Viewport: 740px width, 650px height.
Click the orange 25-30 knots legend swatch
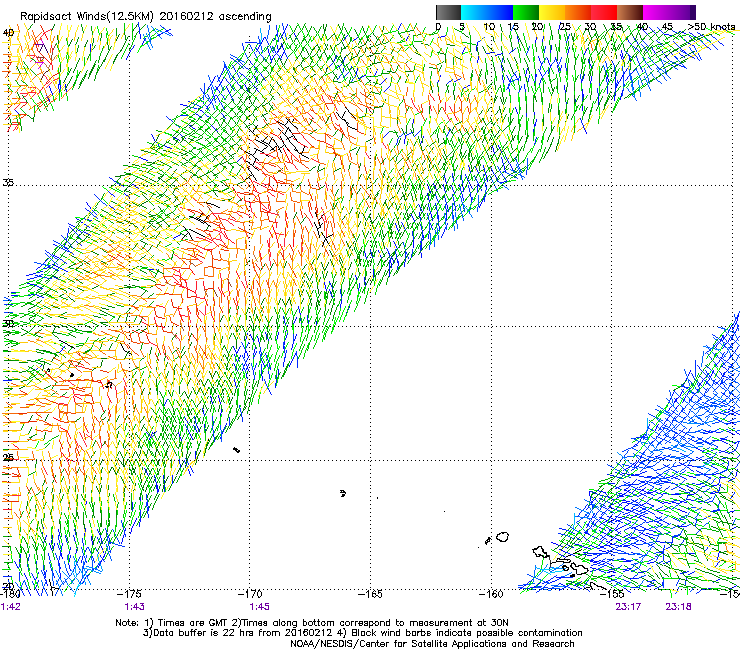[x=578, y=12]
